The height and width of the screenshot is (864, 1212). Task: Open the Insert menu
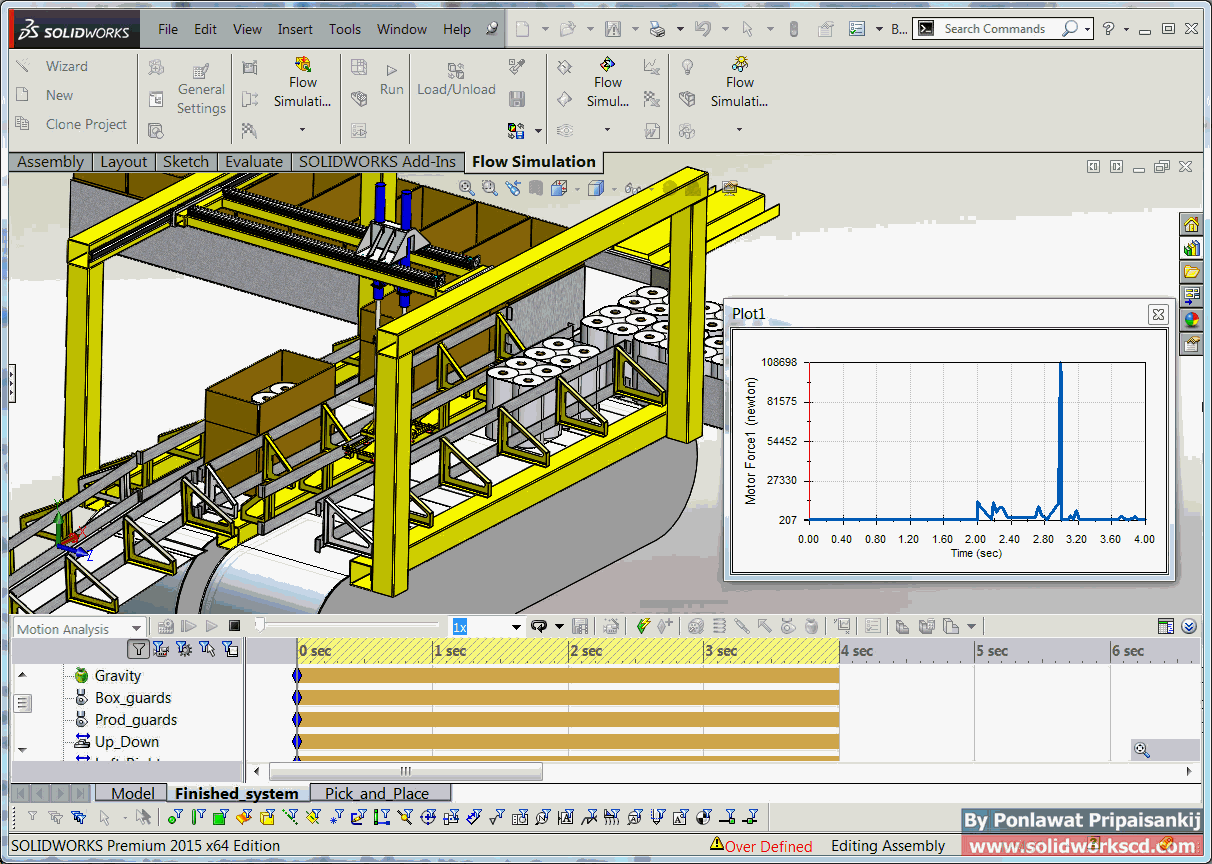tap(295, 29)
